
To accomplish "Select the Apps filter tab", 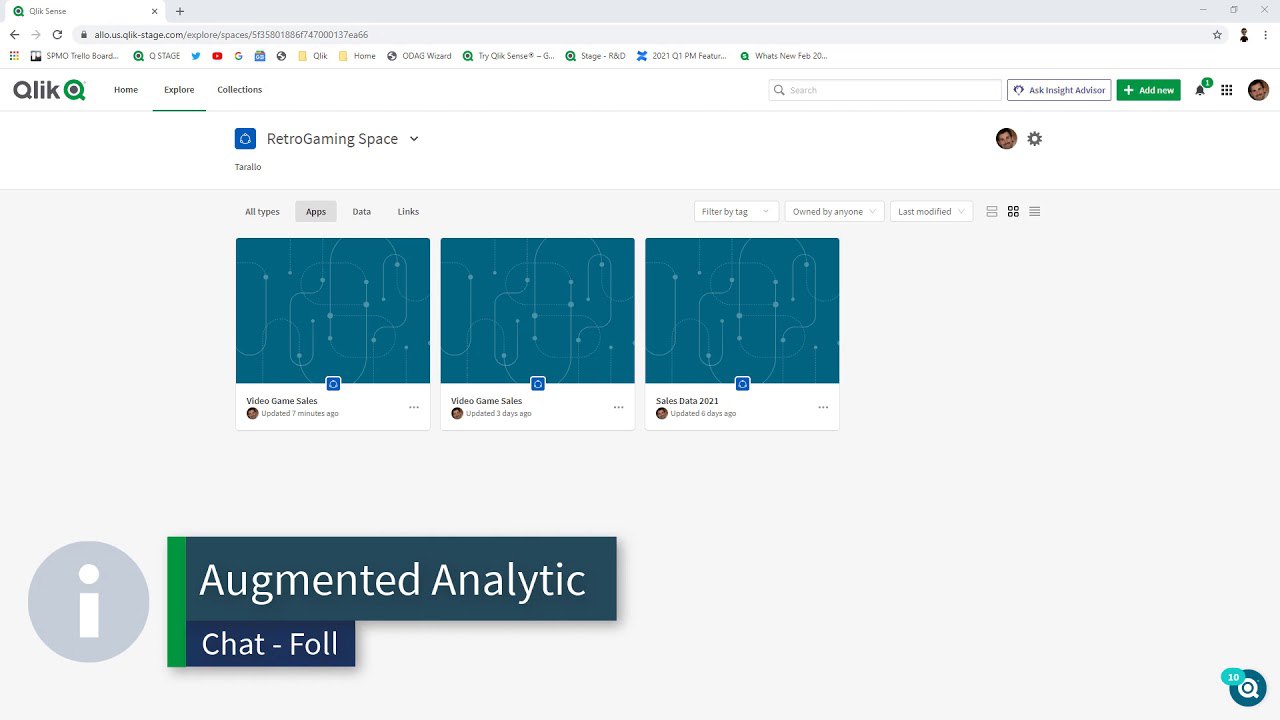I will [x=316, y=212].
